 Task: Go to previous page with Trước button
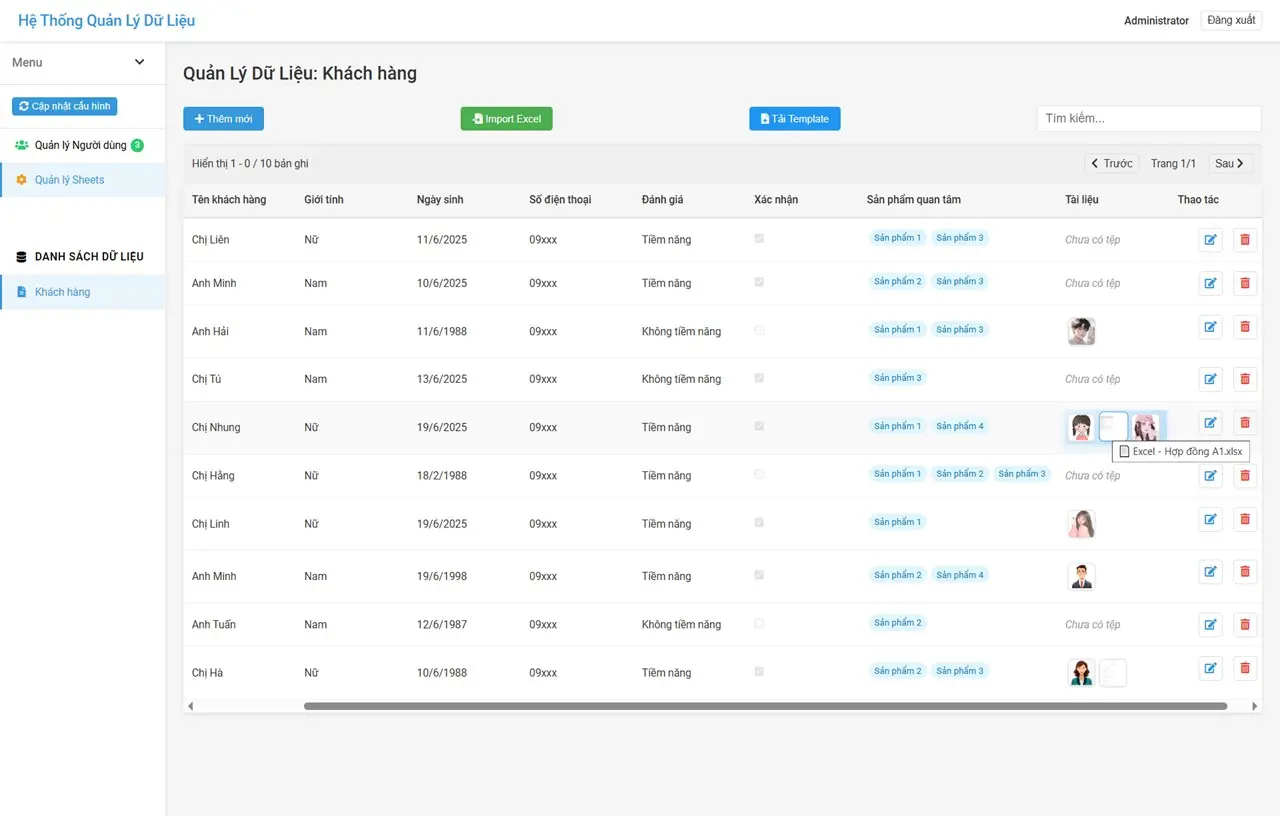coord(1112,163)
